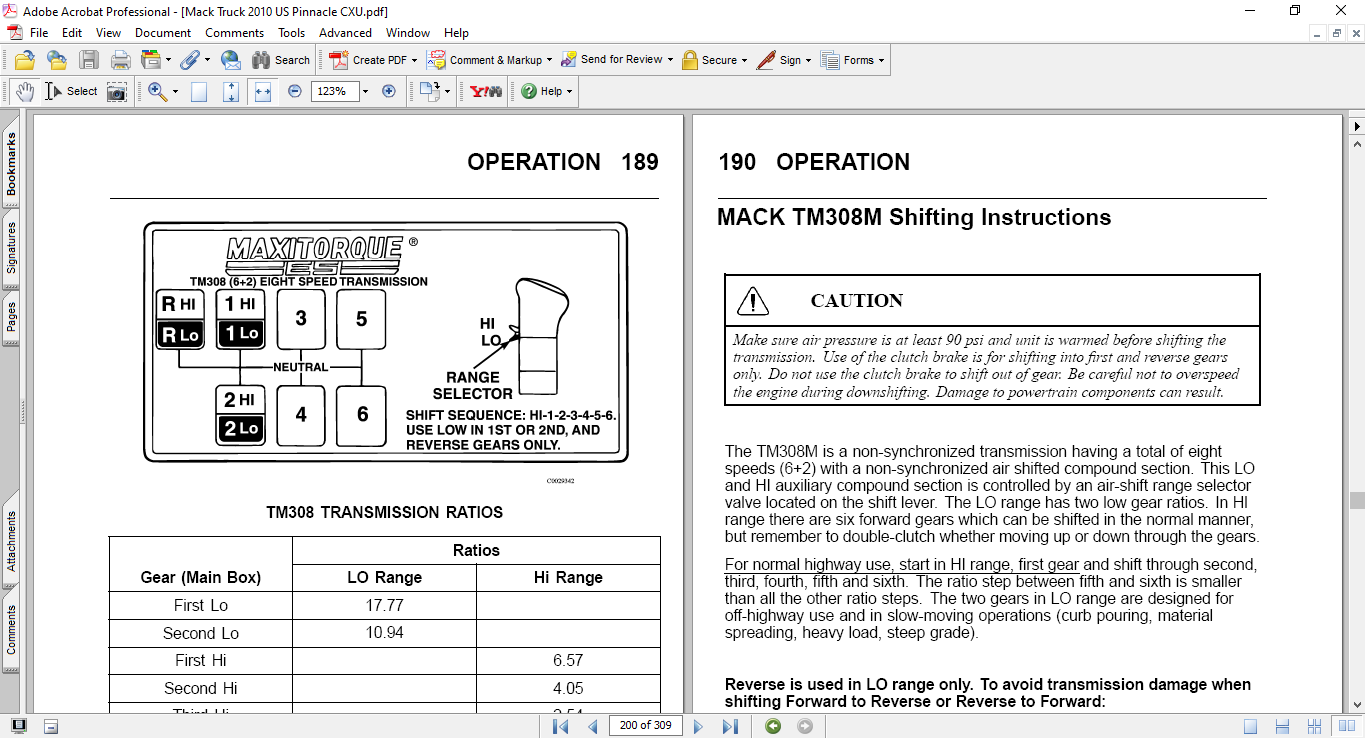Activate the Snapshot camera tool
Viewport: 1365px width, 738px height.
(117, 91)
